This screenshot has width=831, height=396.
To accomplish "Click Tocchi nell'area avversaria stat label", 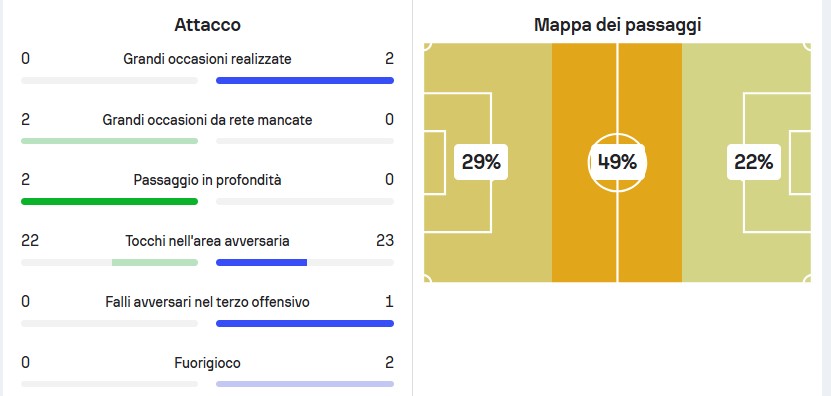I will pyautogui.click(x=207, y=241).
